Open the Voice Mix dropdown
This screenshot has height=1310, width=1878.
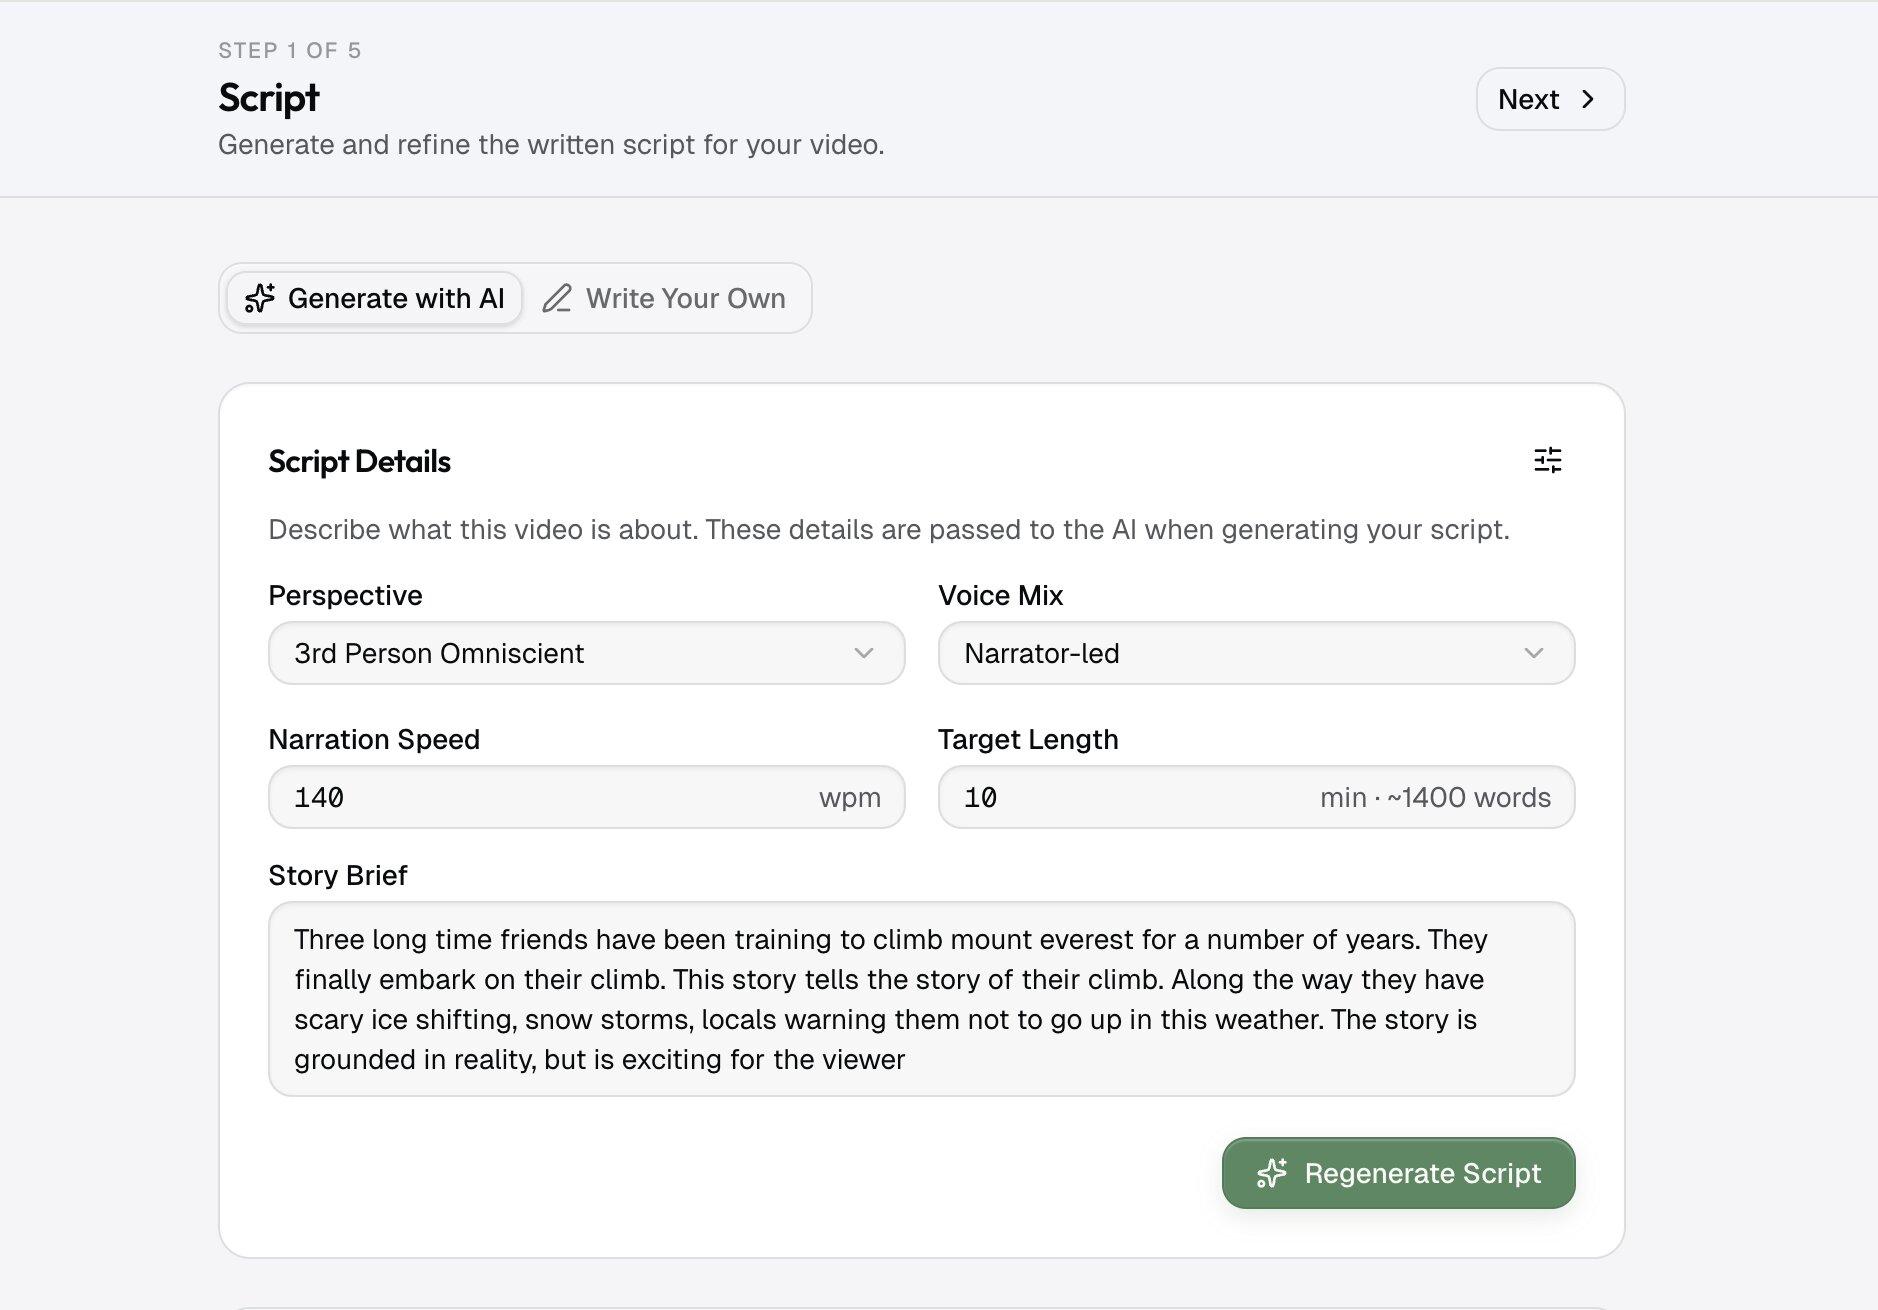(1256, 653)
